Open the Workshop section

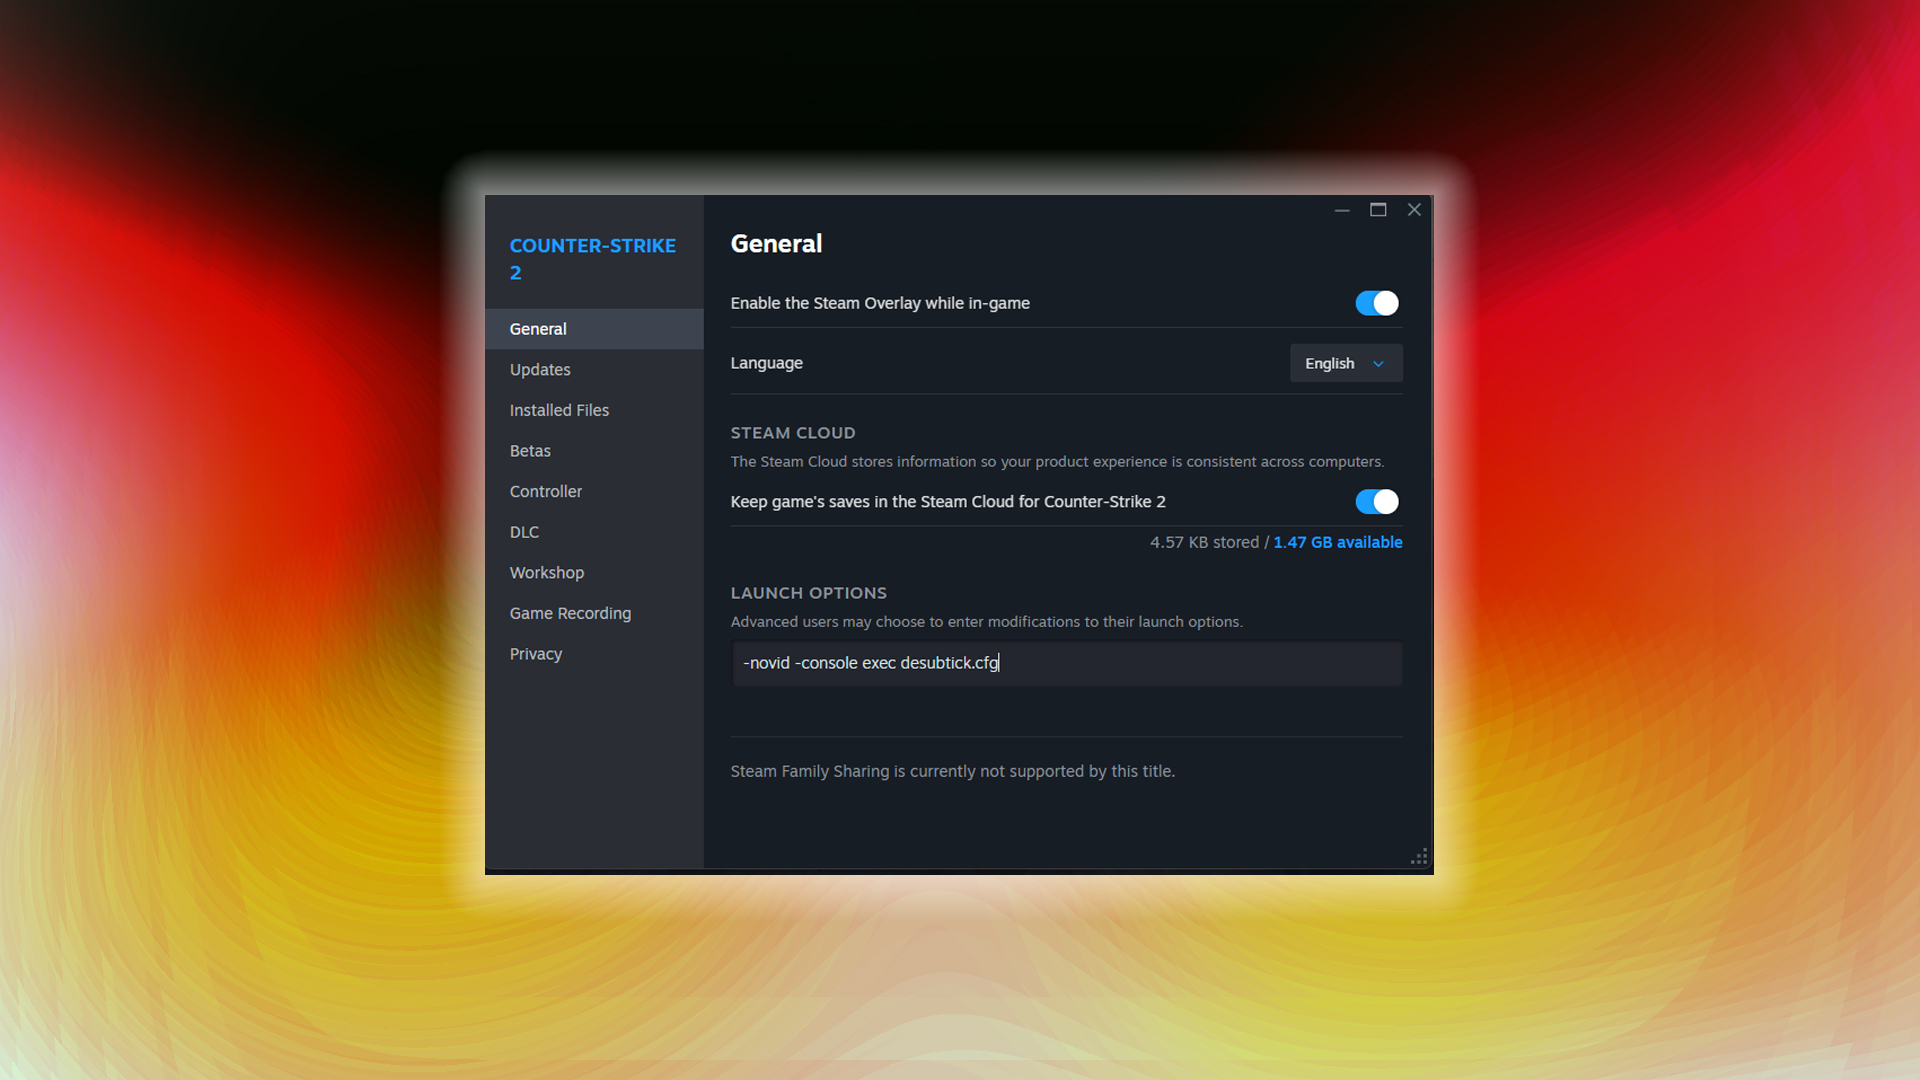(x=594, y=573)
